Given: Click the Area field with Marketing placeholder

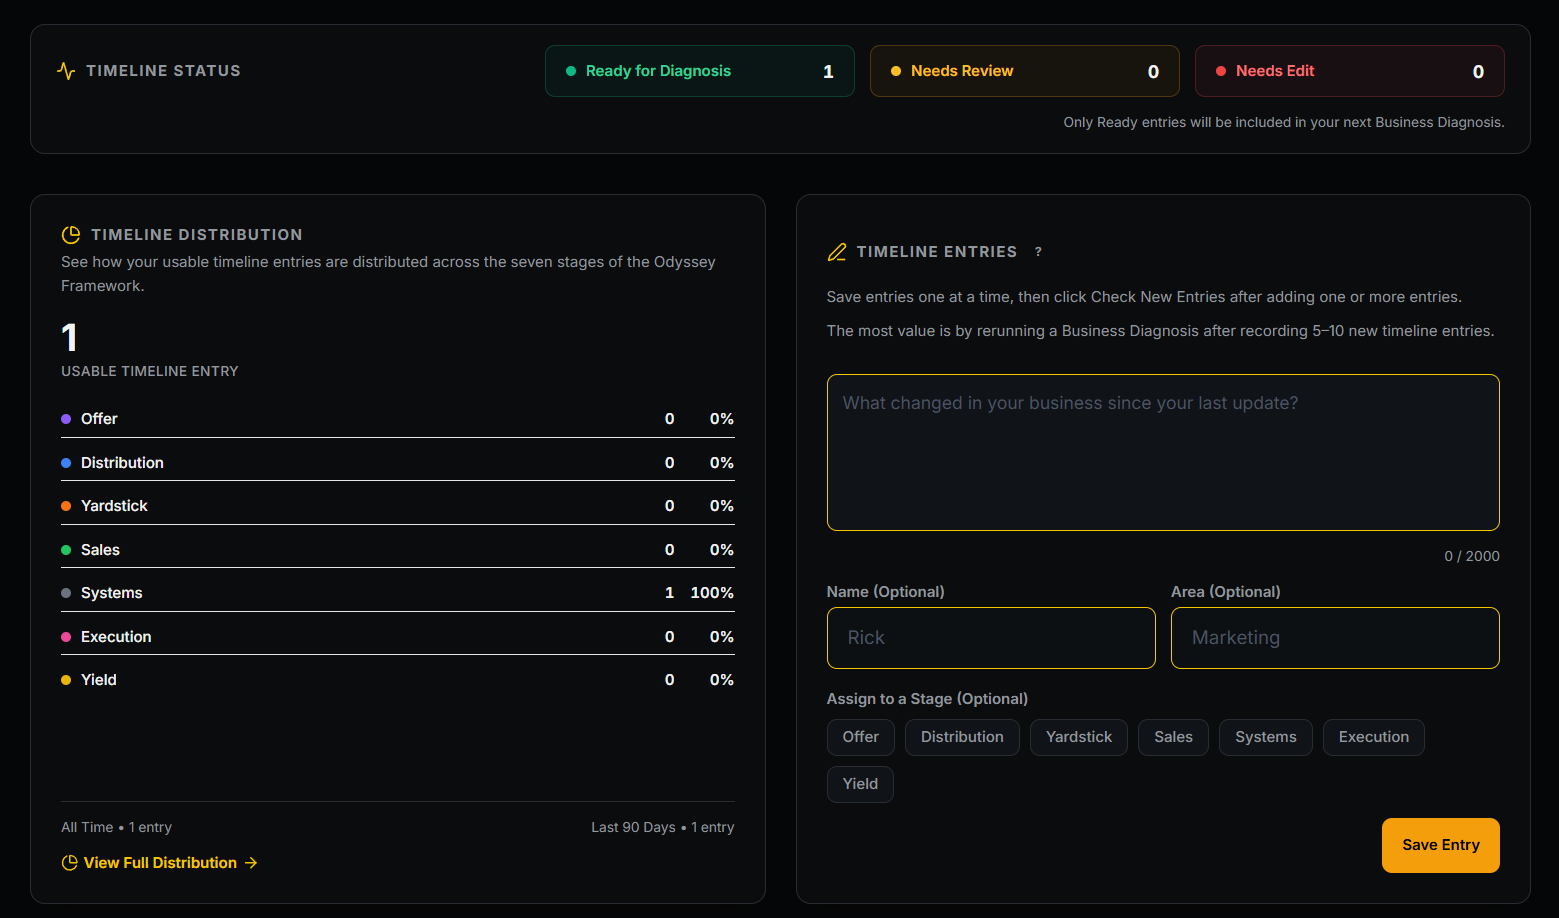Looking at the screenshot, I should pyautogui.click(x=1335, y=638).
